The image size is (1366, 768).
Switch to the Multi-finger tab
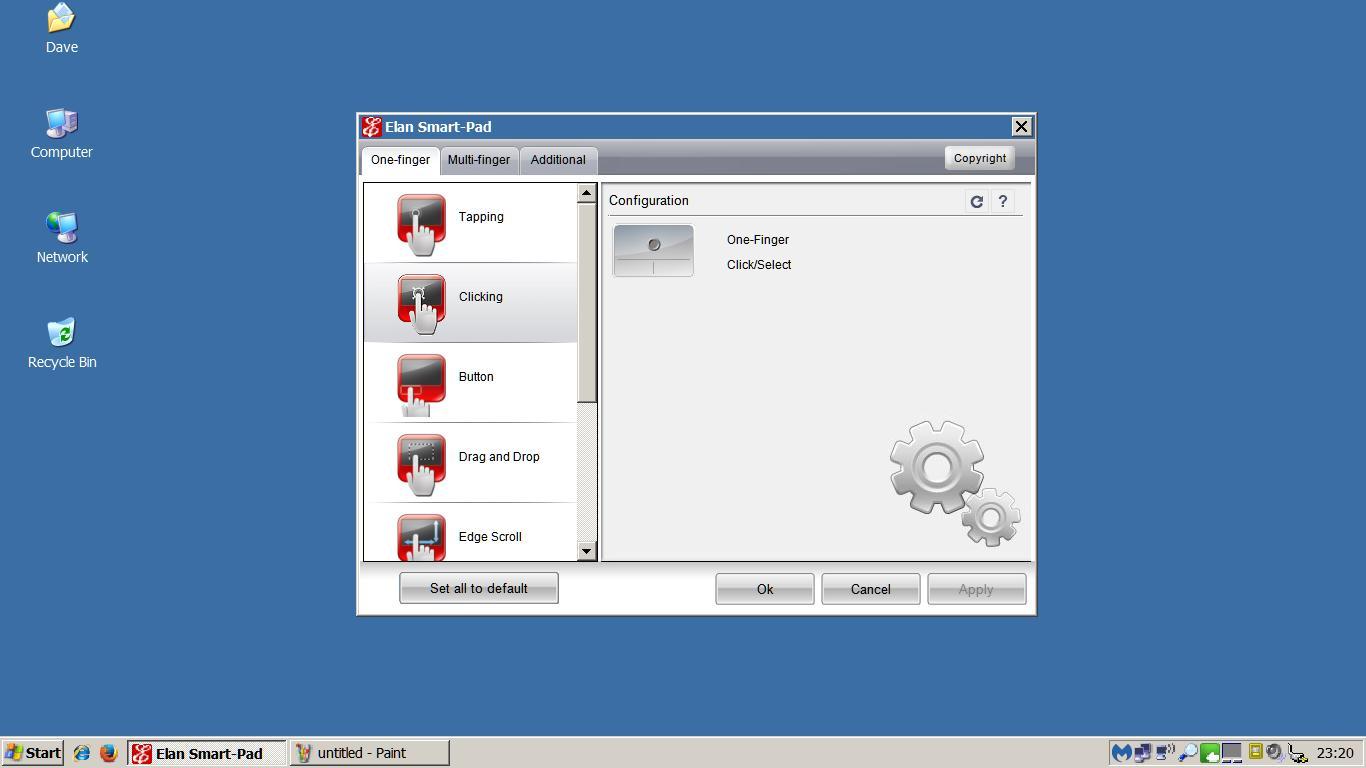click(x=479, y=160)
